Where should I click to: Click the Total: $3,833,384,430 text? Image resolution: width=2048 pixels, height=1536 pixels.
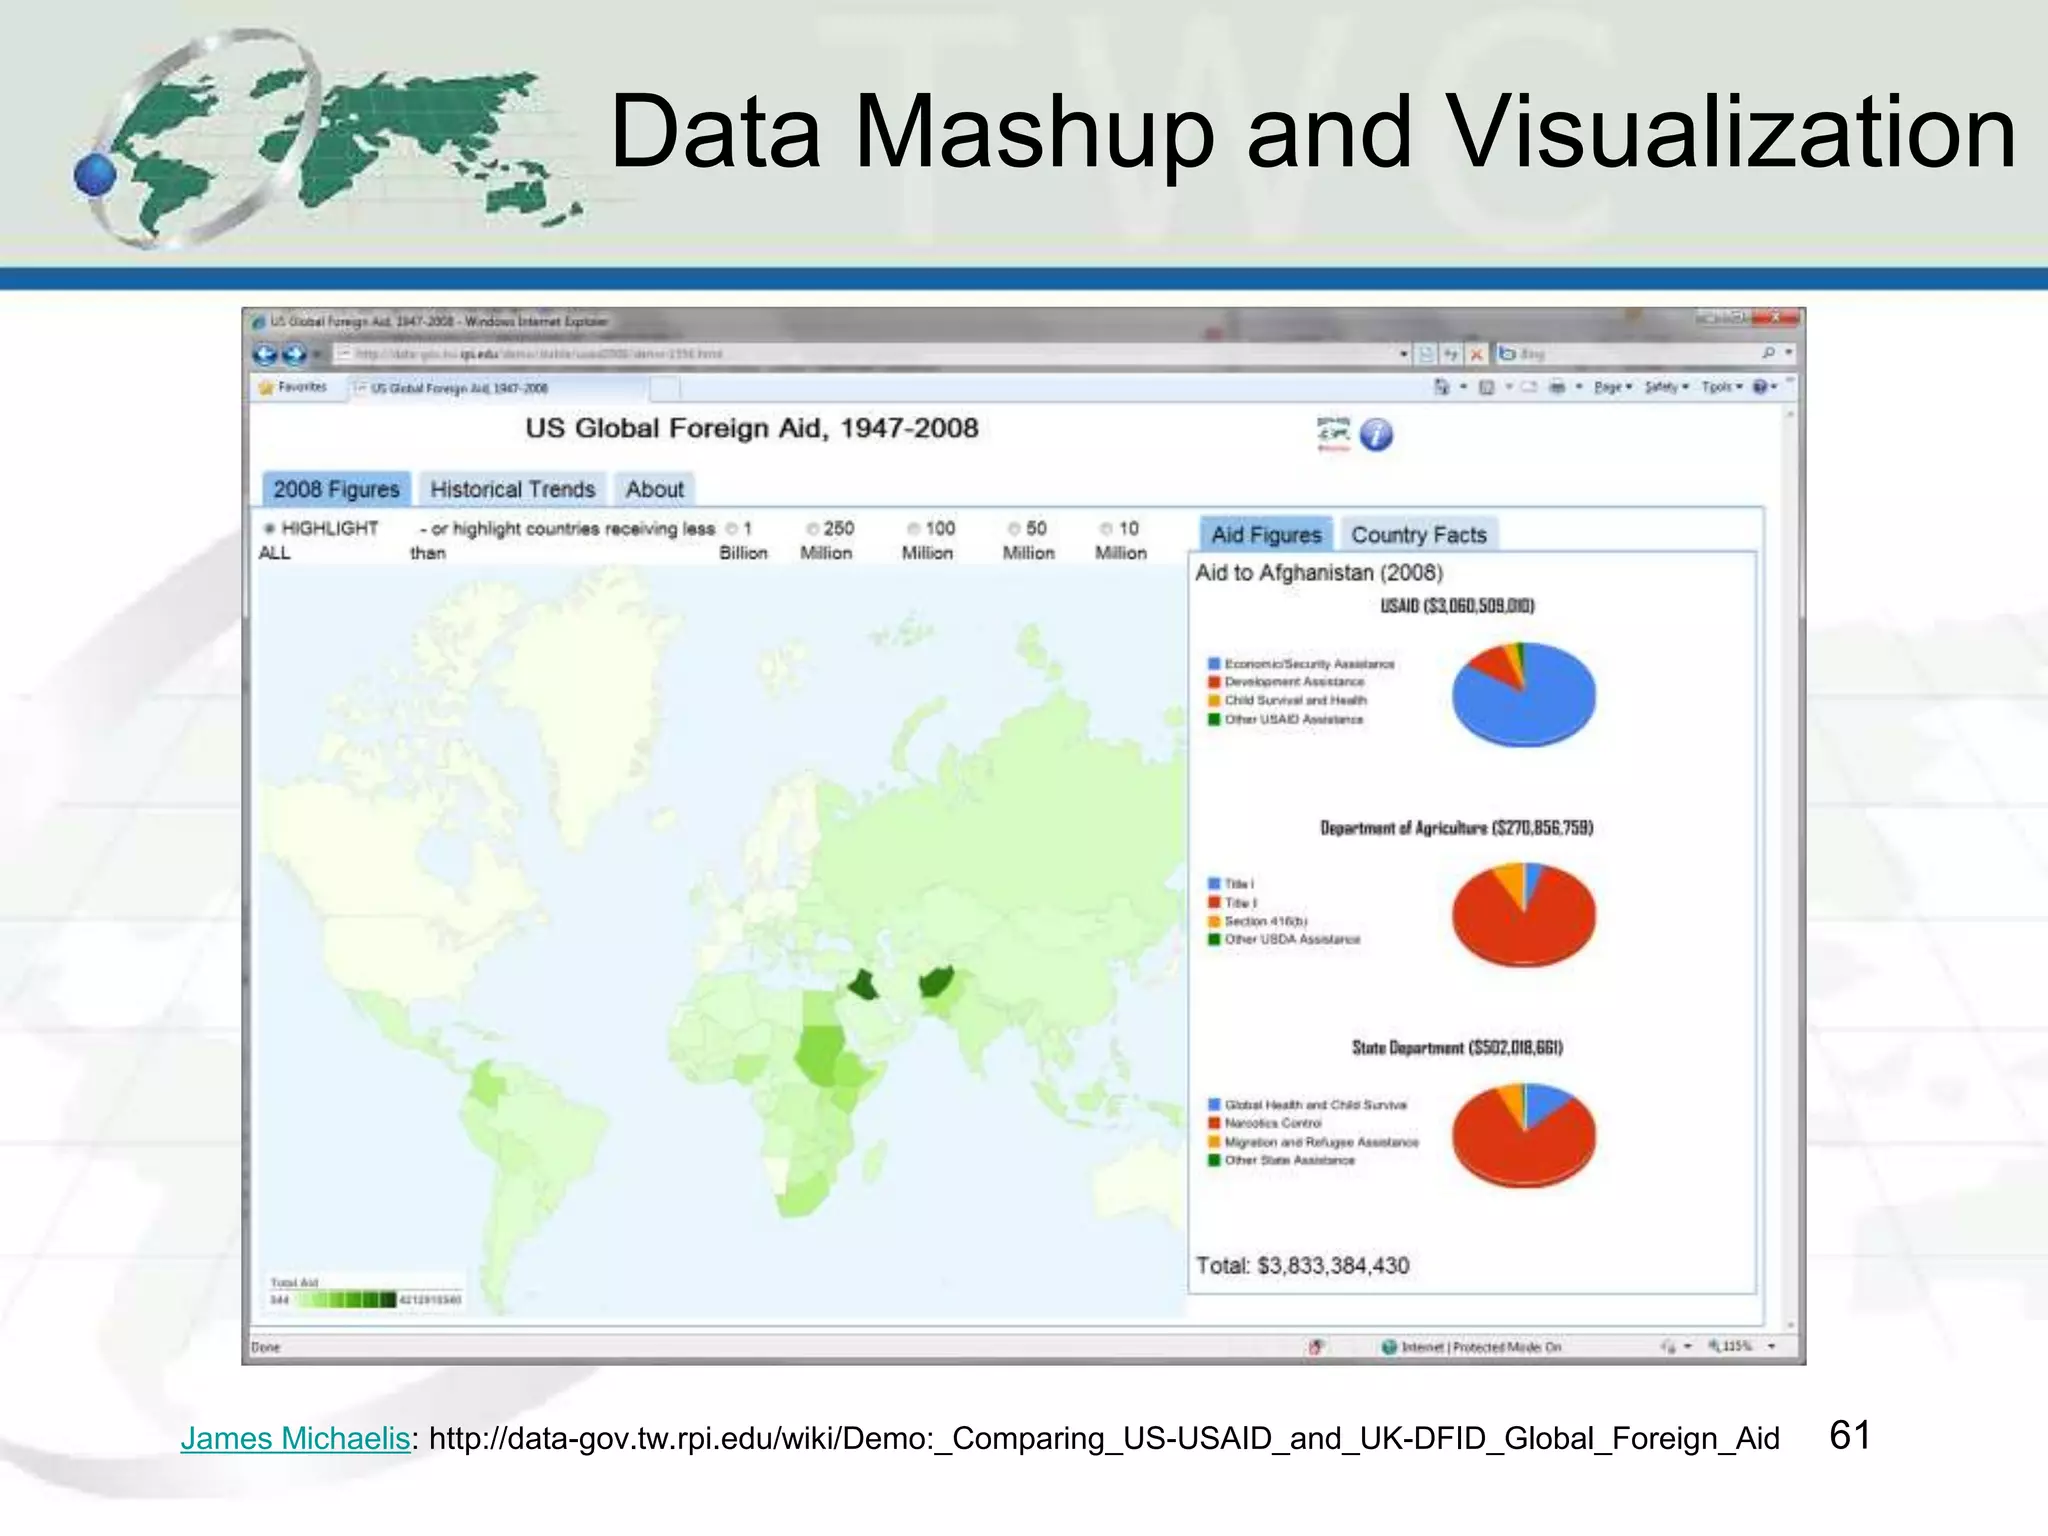[1302, 1266]
